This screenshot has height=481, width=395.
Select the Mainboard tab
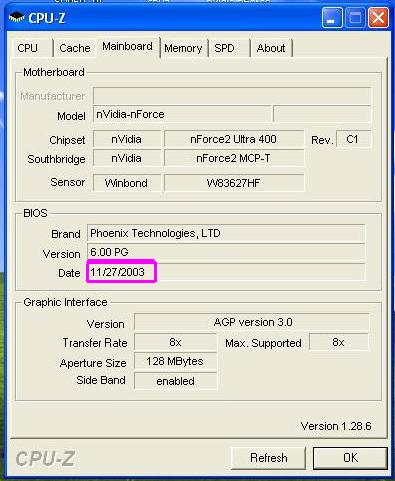128,46
